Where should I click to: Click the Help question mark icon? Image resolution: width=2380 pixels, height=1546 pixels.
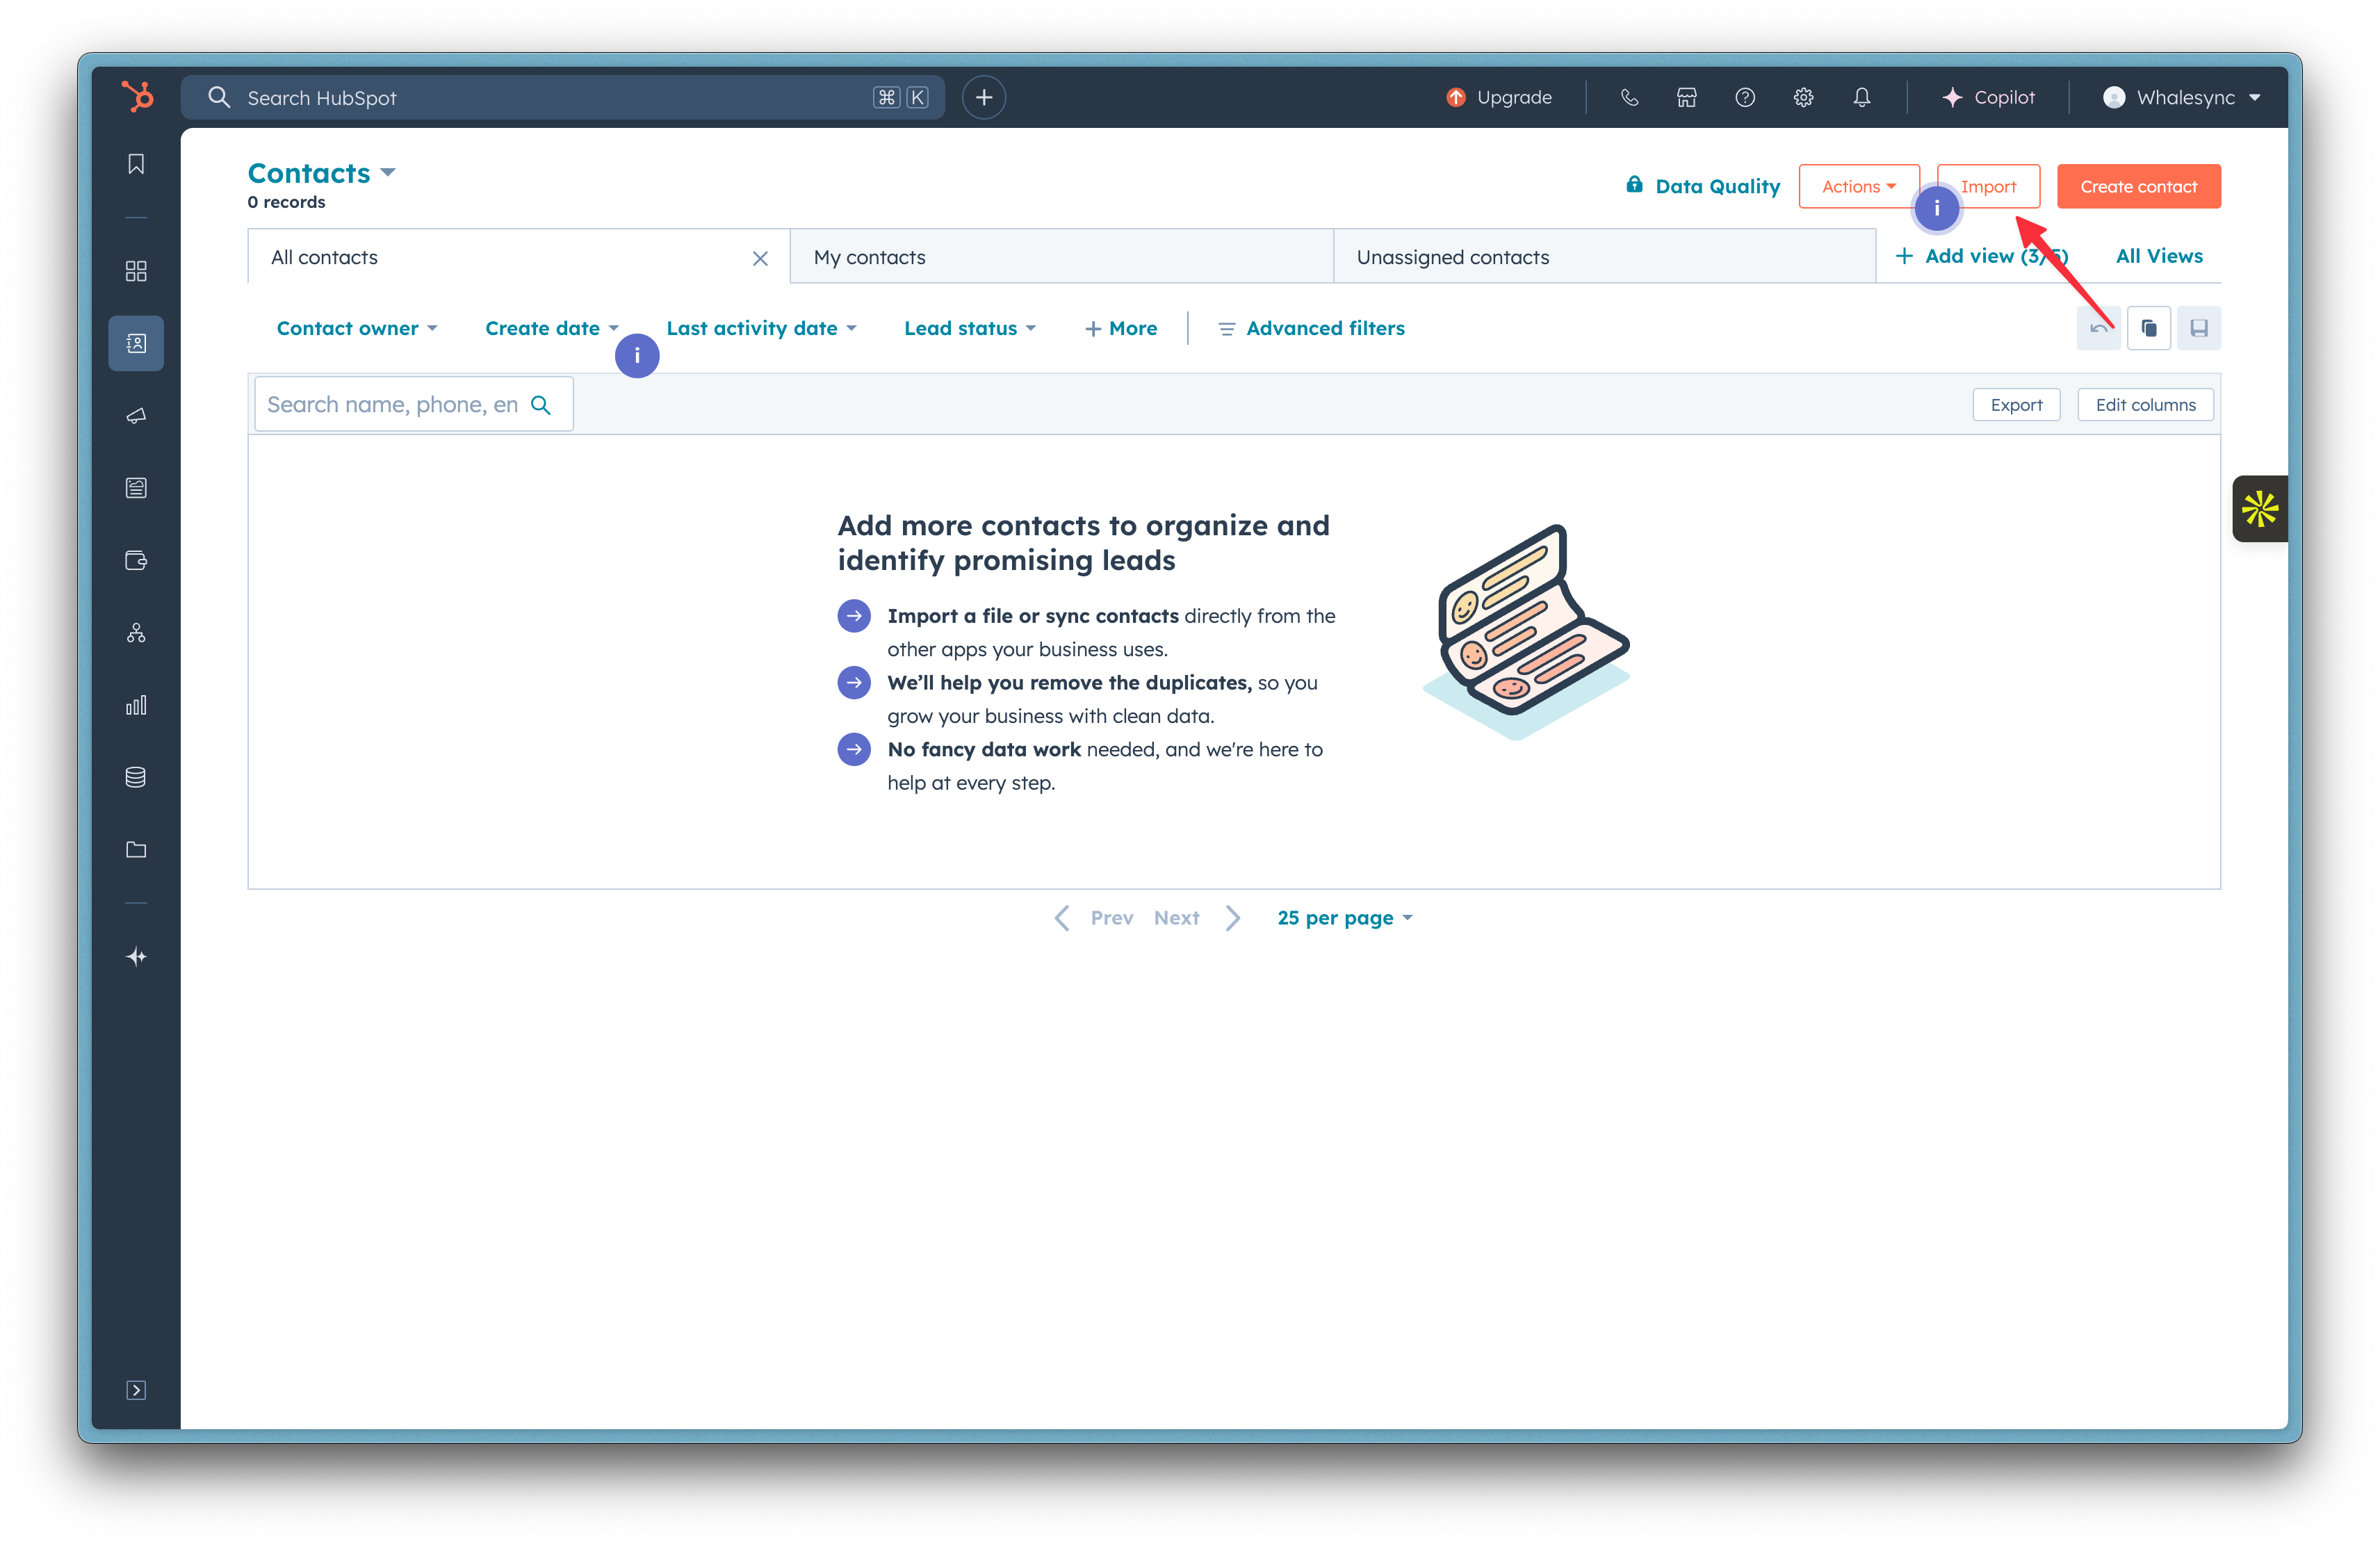click(1745, 97)
